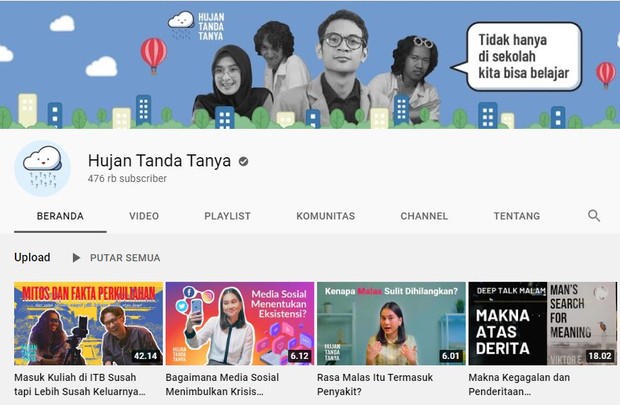Screen dimensions: 620x405
Task: Click the banner speech bubble text
Action: tap(524, 57)
